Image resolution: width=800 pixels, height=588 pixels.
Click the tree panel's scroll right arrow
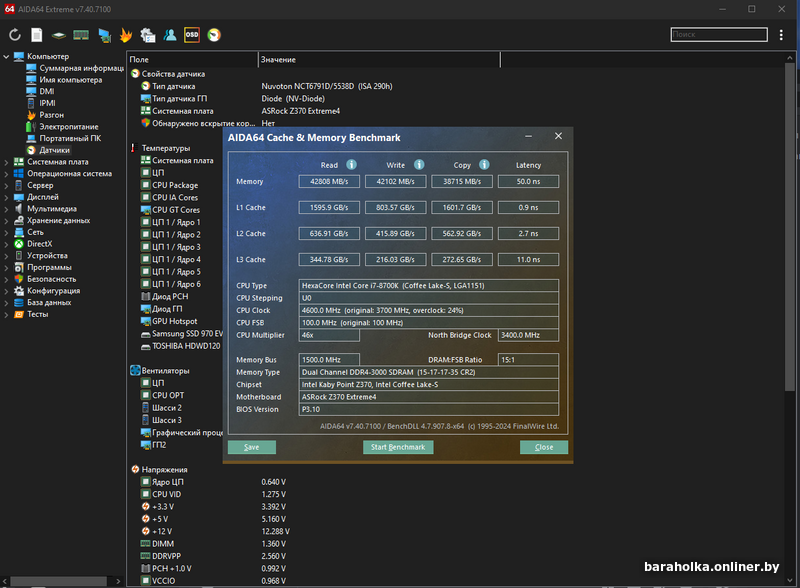point(118,581)
